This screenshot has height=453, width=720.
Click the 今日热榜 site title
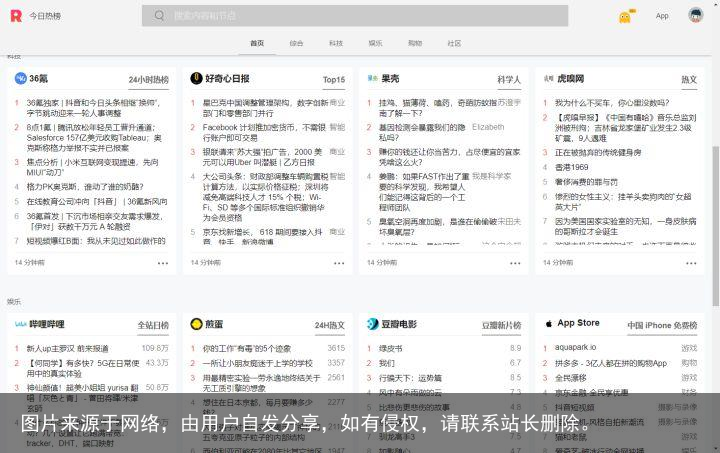pyautogui.click(x=45, y=16)
